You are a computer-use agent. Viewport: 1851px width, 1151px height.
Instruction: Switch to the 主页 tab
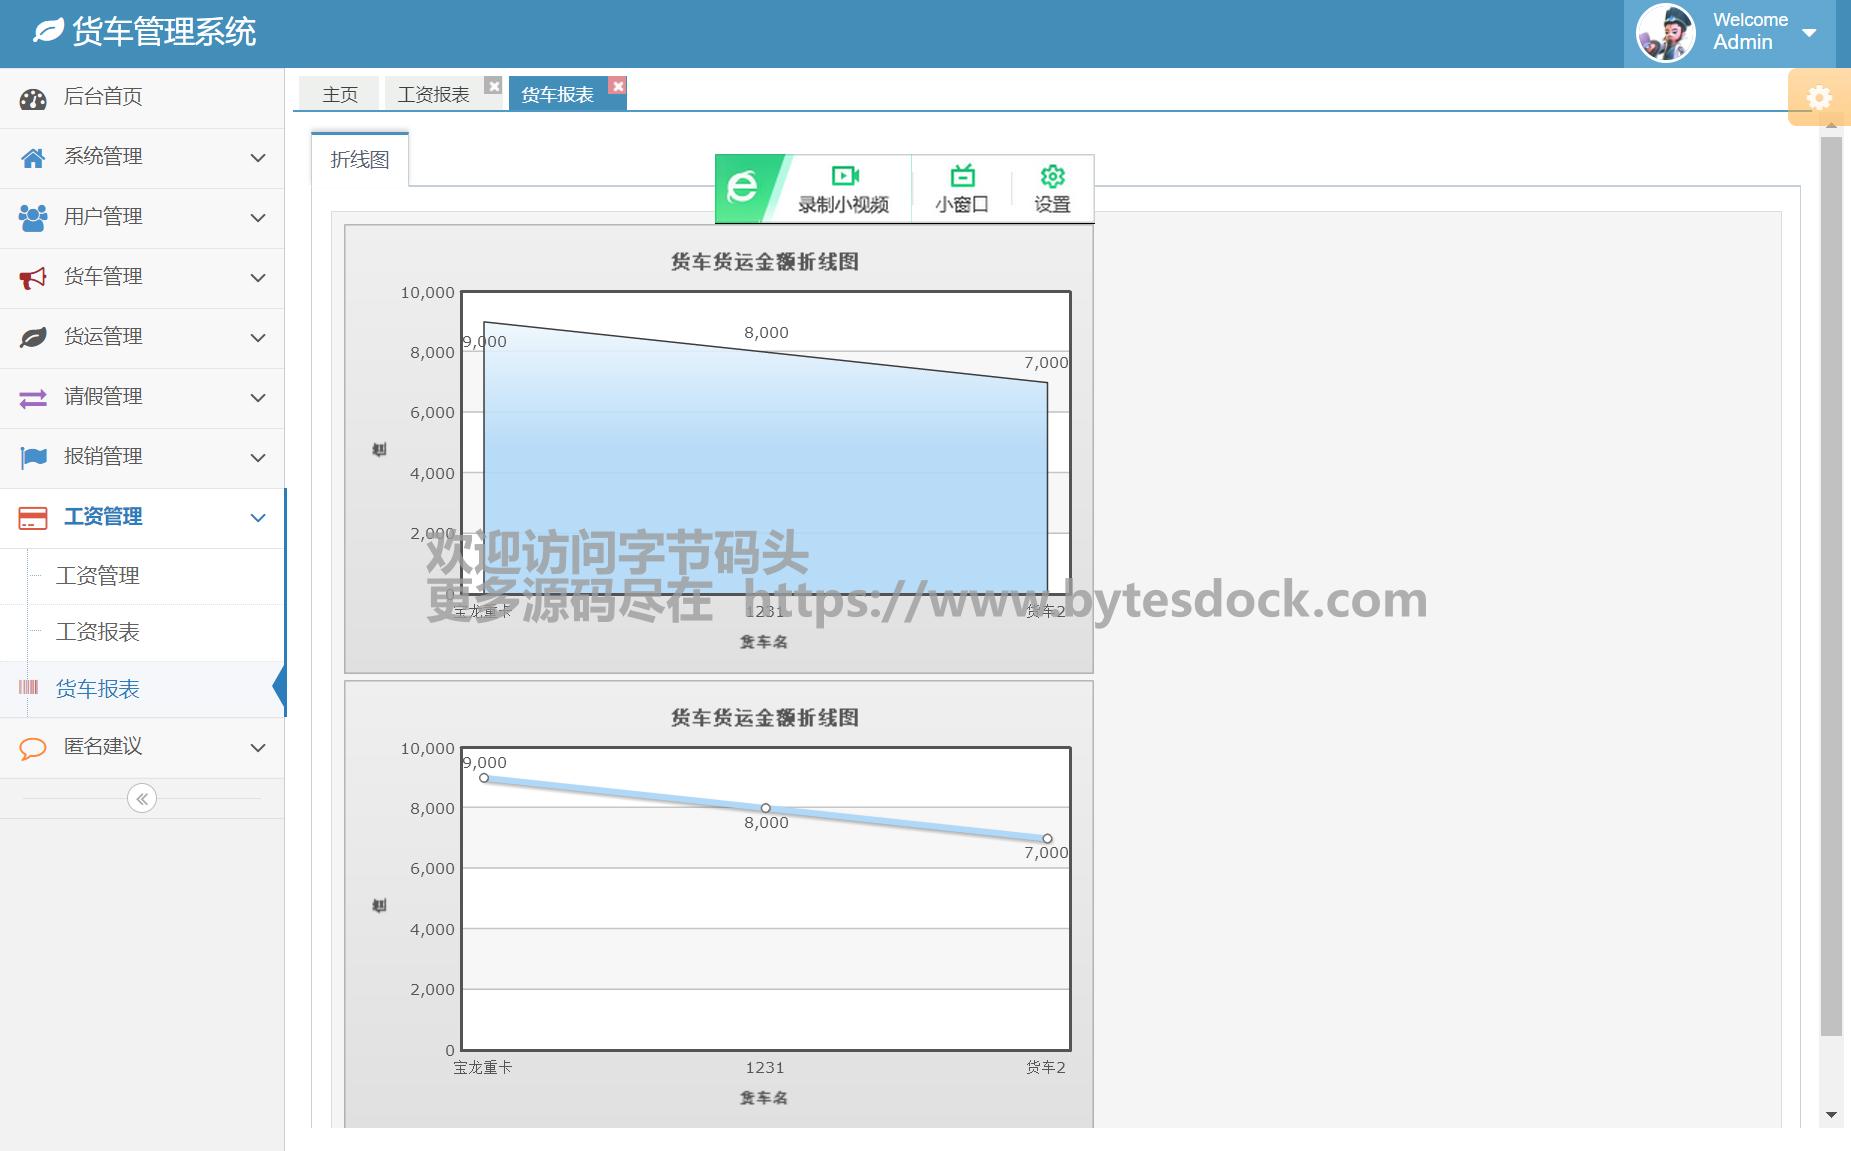[340, 94]
